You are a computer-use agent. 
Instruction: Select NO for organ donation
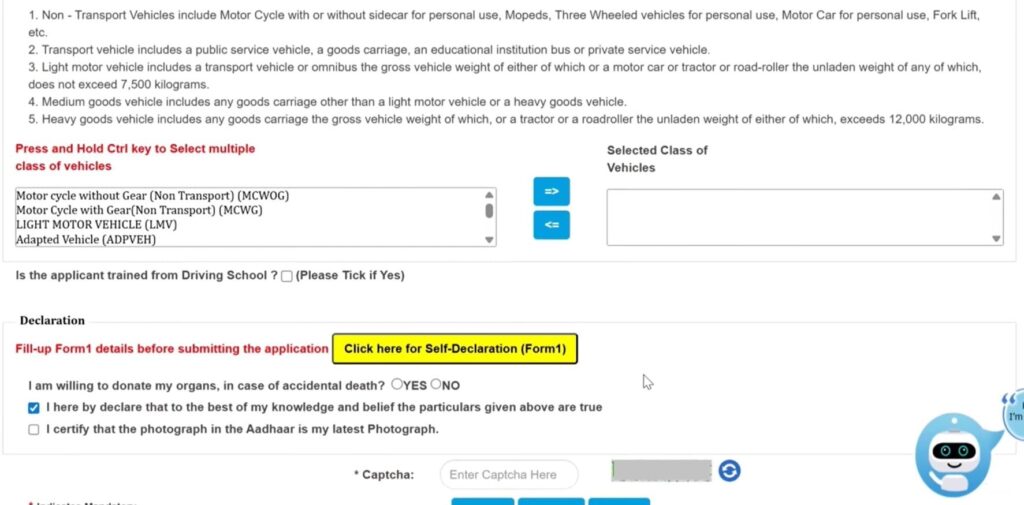coord(436,384)
